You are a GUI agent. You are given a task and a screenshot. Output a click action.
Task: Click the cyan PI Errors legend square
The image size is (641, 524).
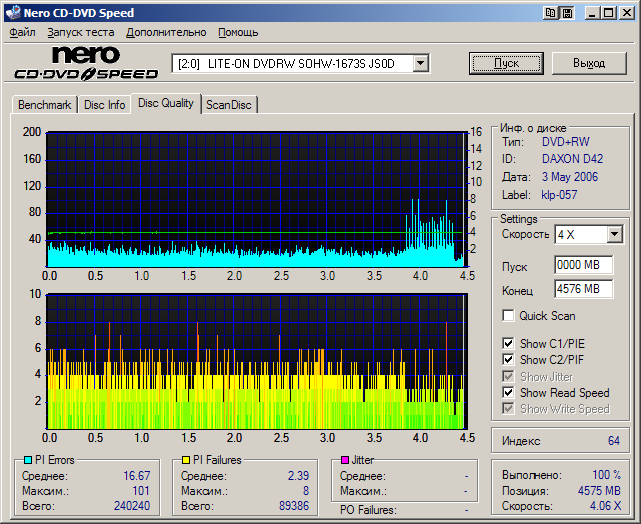26,460
